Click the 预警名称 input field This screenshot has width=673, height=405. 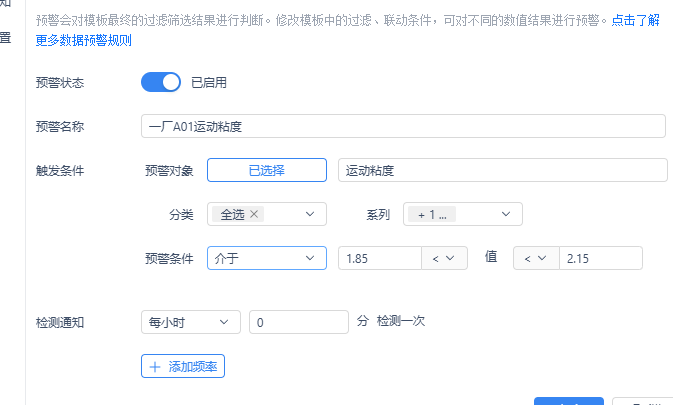(x=403, y=126)
